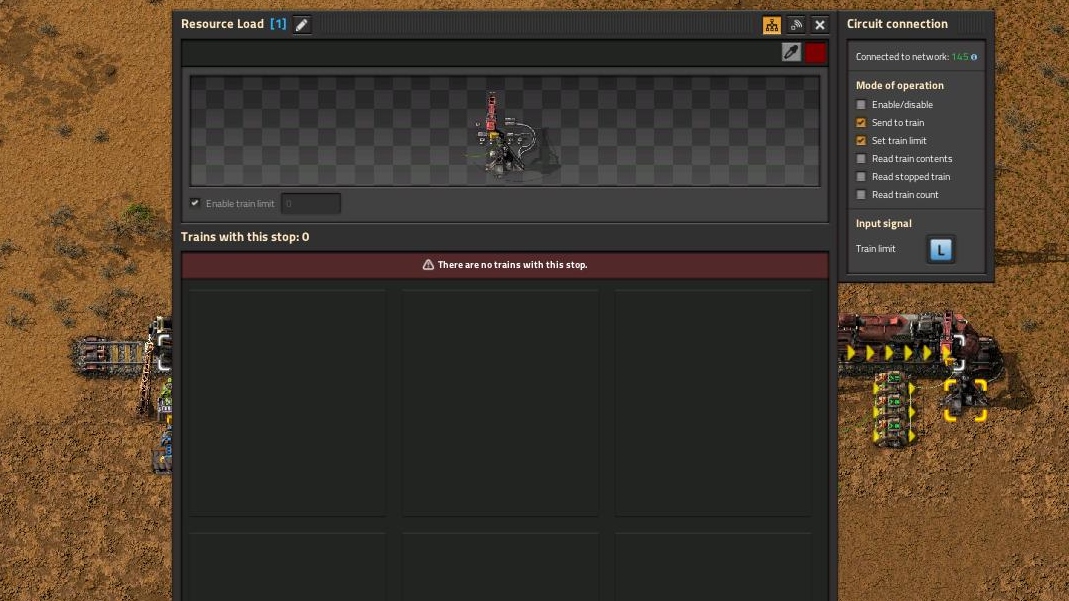
Task: Enable Read train count
Action: 861,195
